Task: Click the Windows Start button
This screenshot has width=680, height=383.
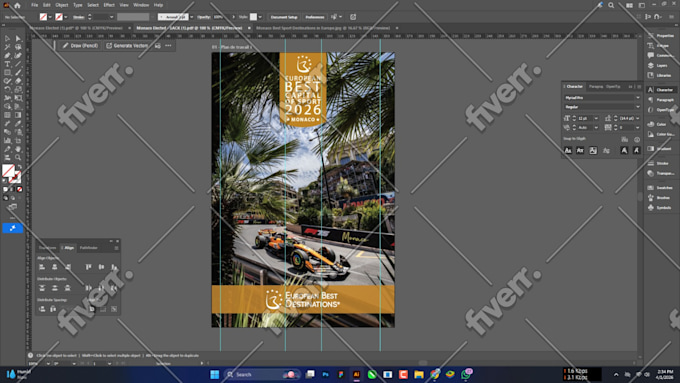Action: tap(215, 374)
